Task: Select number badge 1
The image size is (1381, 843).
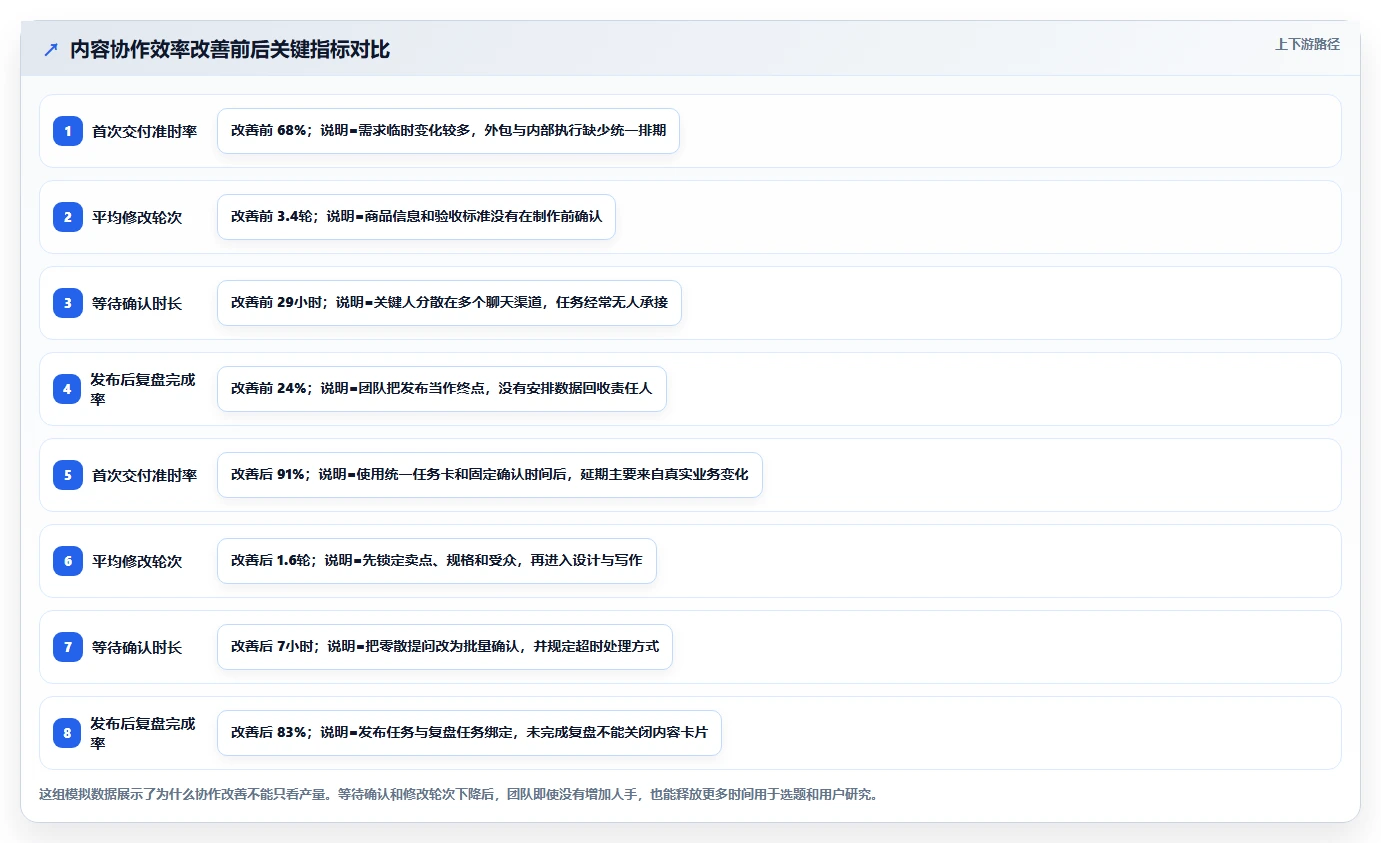Action: coord(68,131)
